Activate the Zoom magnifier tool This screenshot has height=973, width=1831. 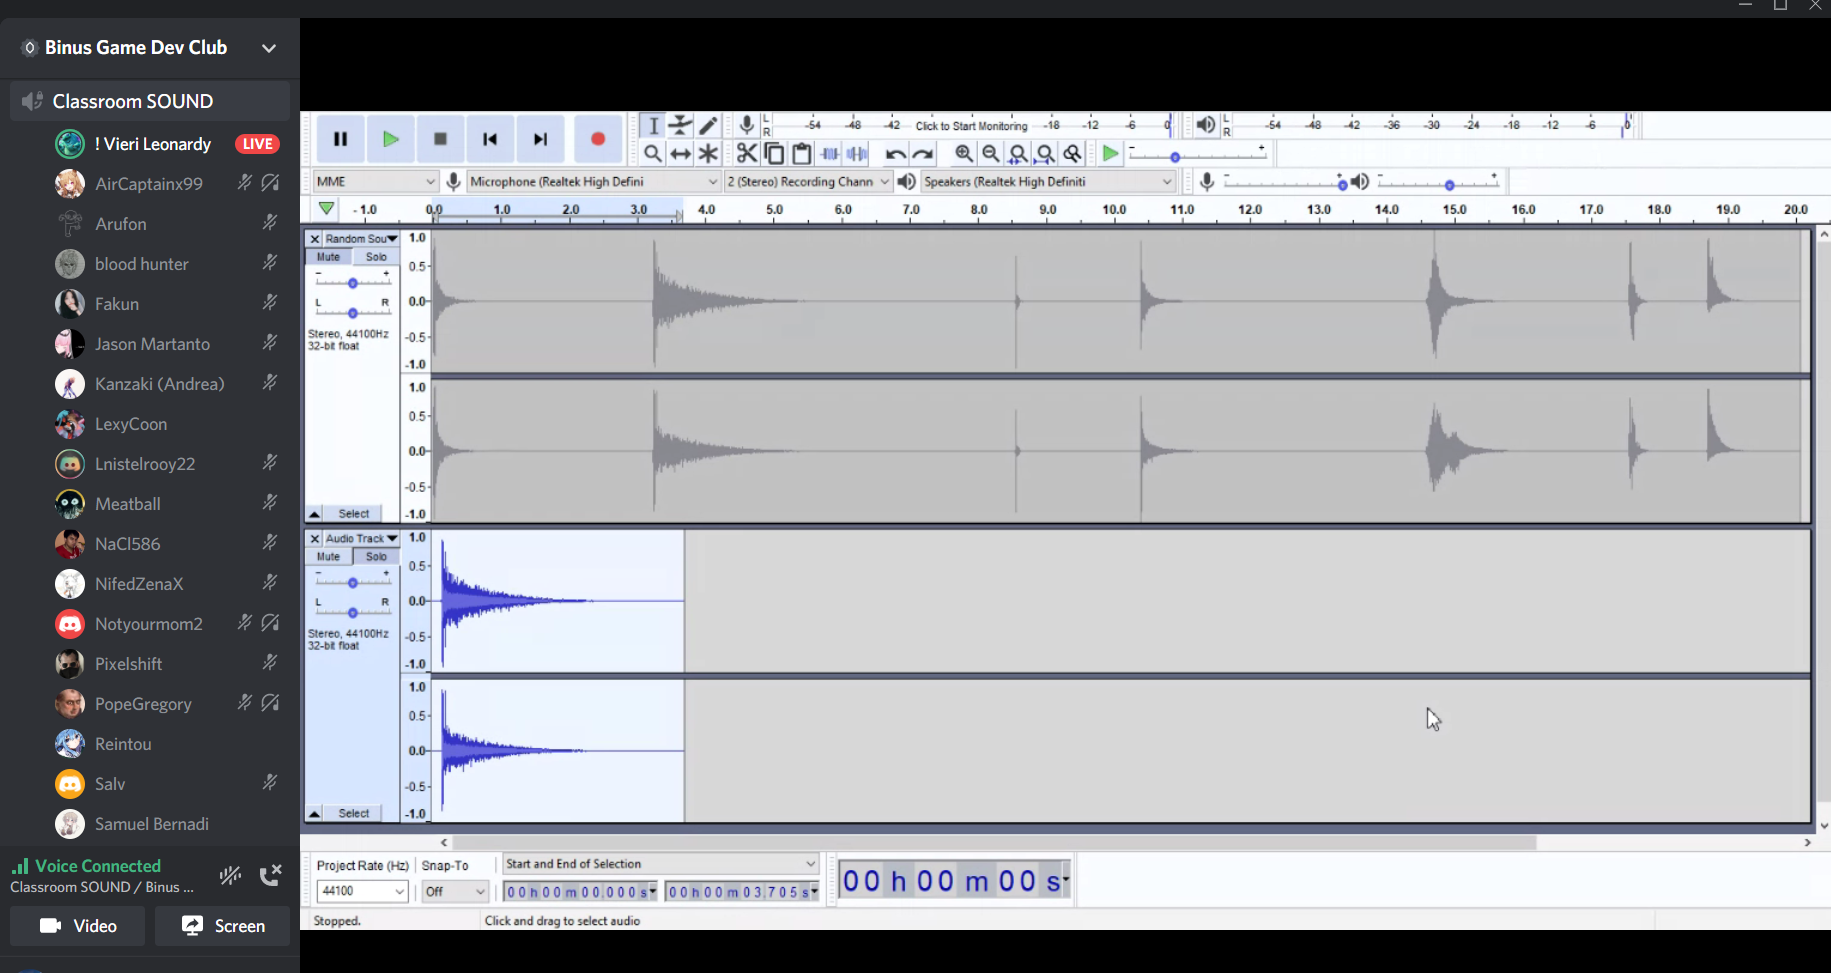tap(653, 153)
